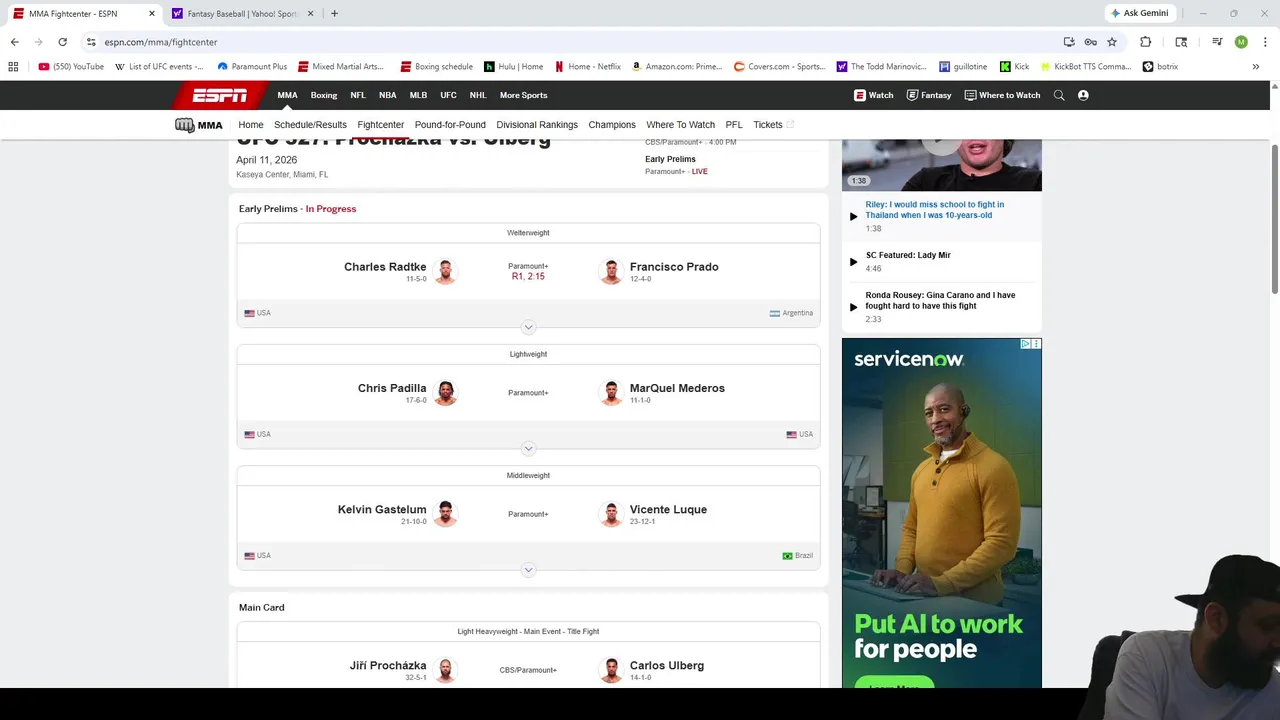Click Francisco Prado's fighter headshot
The width and height of the screenshot is (1280, 720).
(611, 272)
